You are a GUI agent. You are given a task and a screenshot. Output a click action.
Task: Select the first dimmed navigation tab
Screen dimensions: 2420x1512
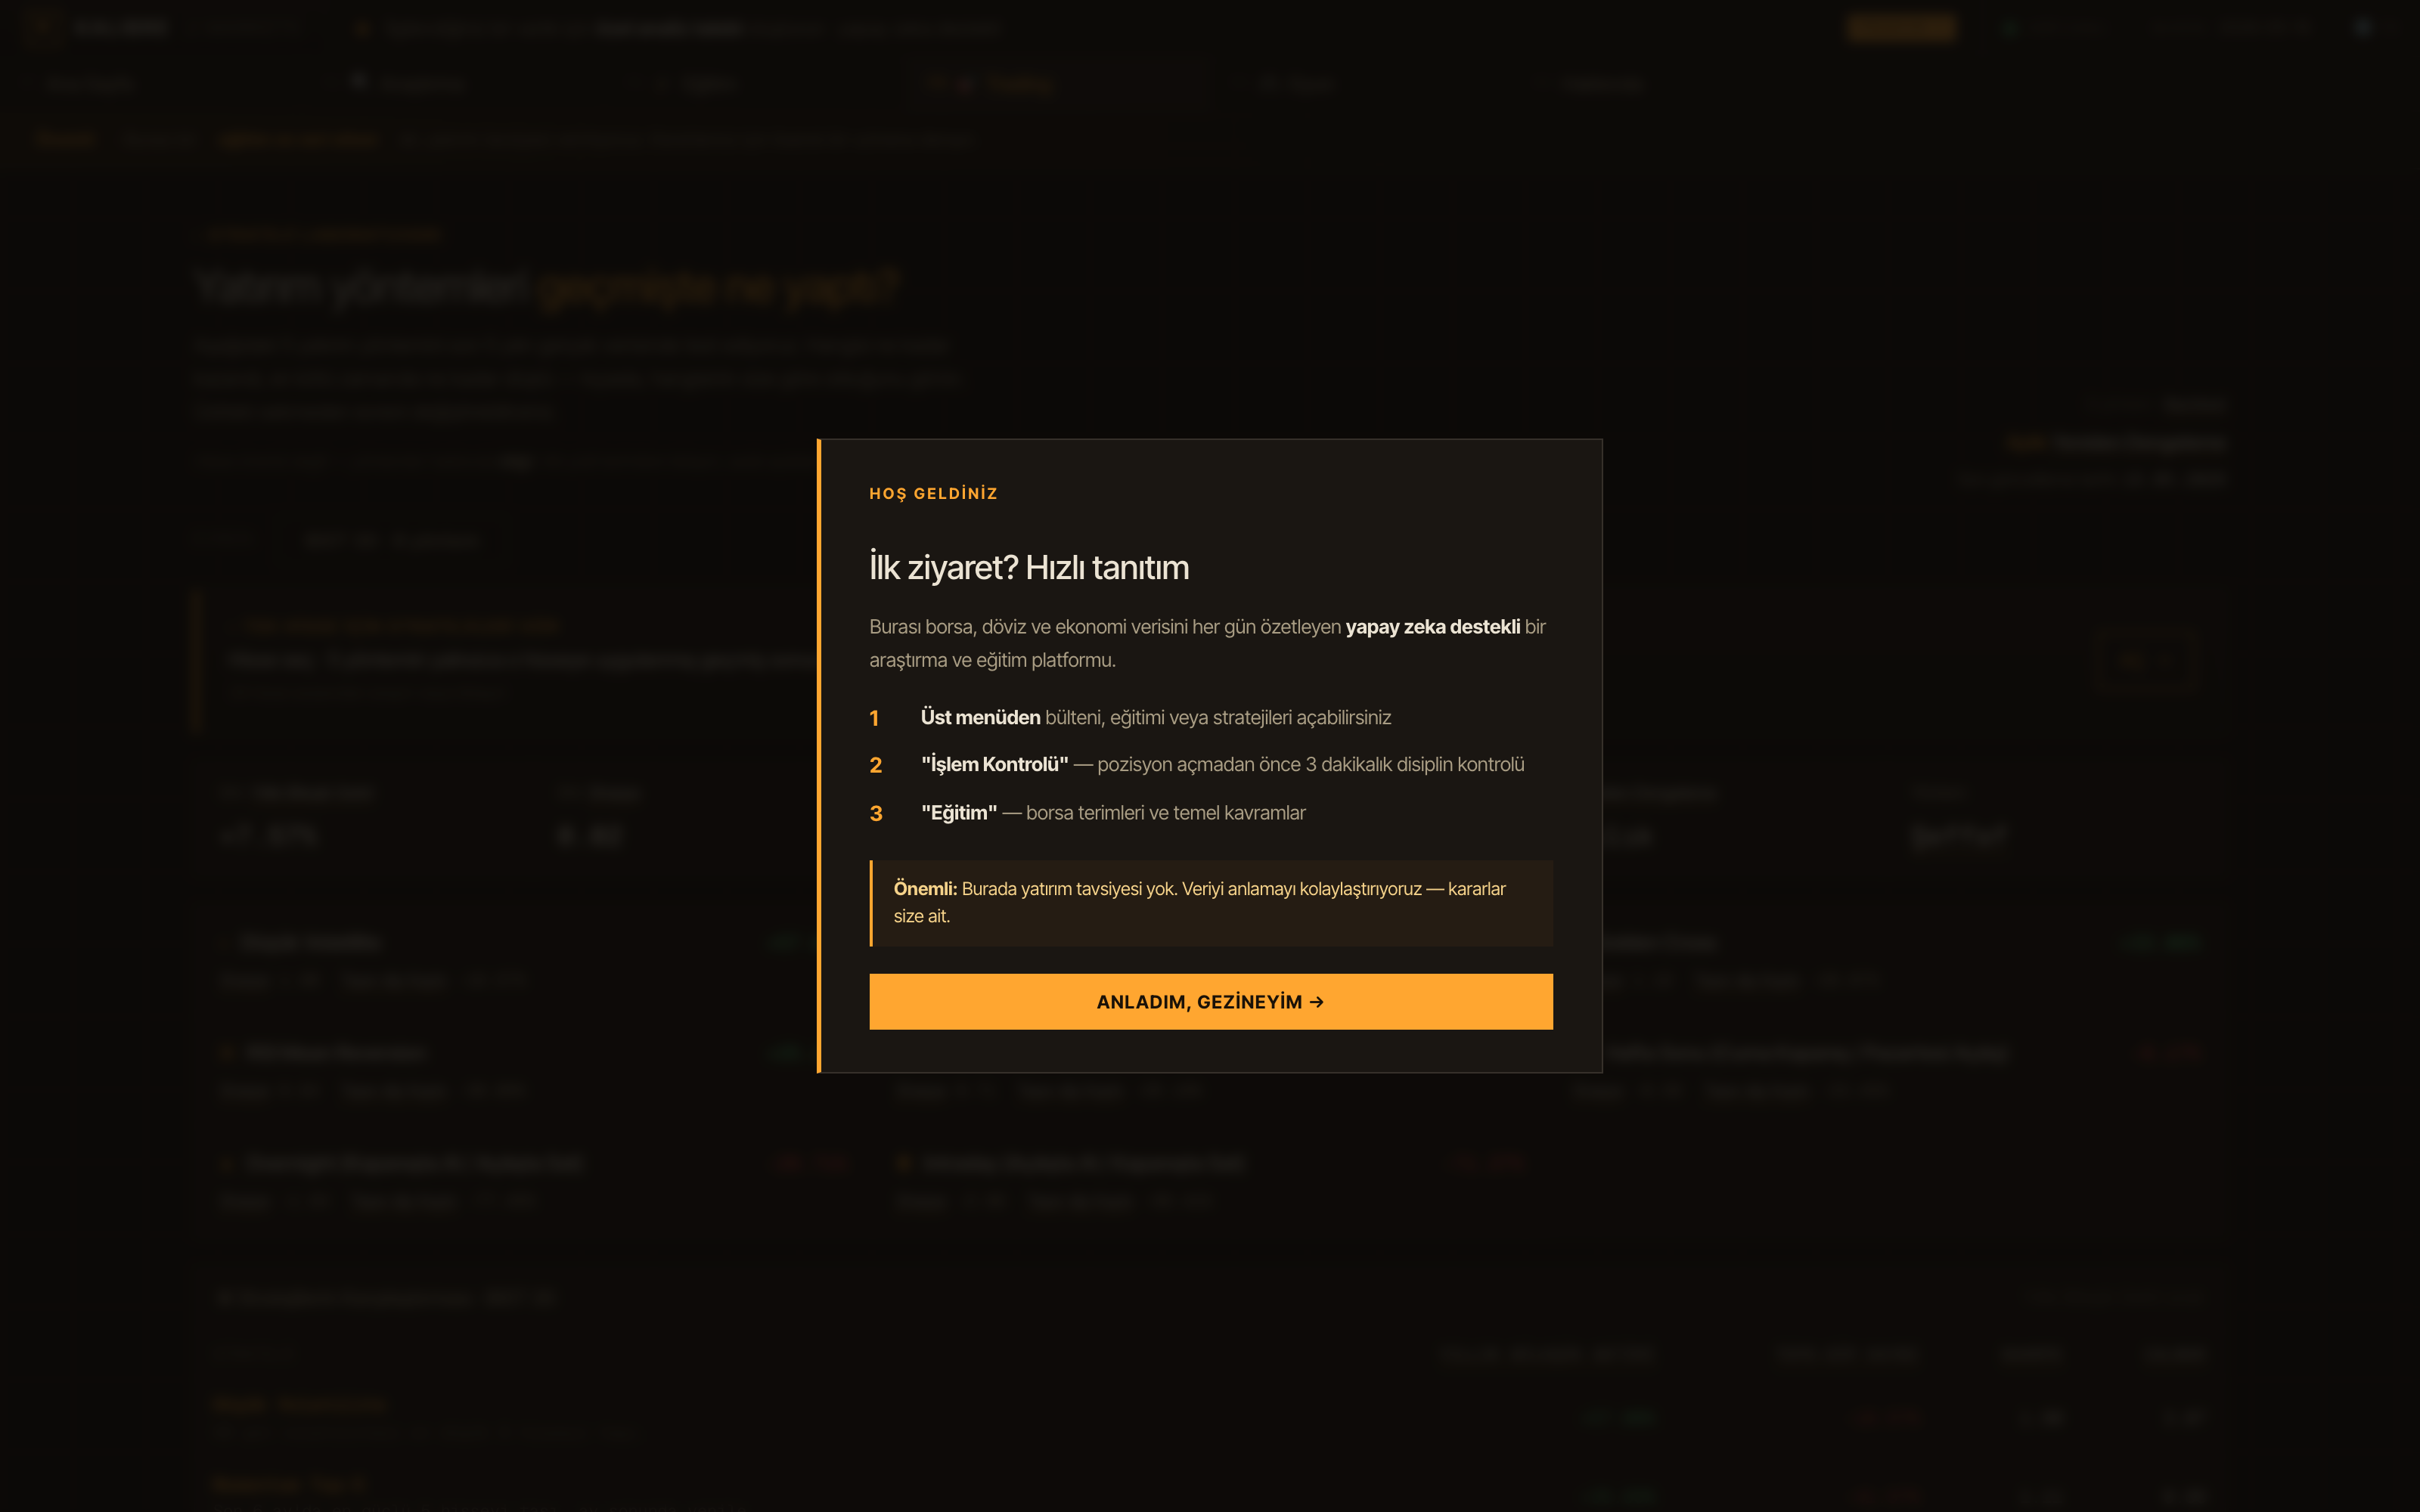click(90, 84)
